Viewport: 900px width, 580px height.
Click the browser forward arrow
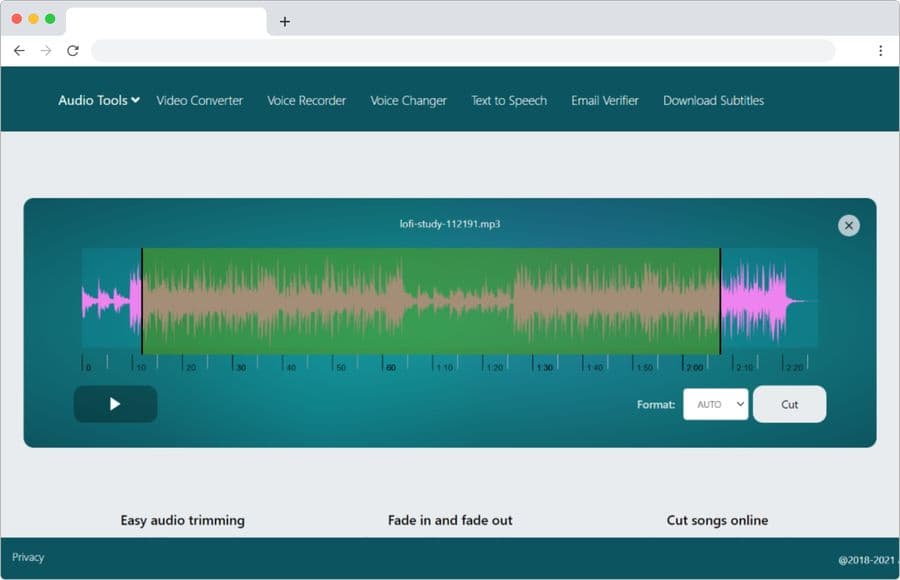point(45,51)
